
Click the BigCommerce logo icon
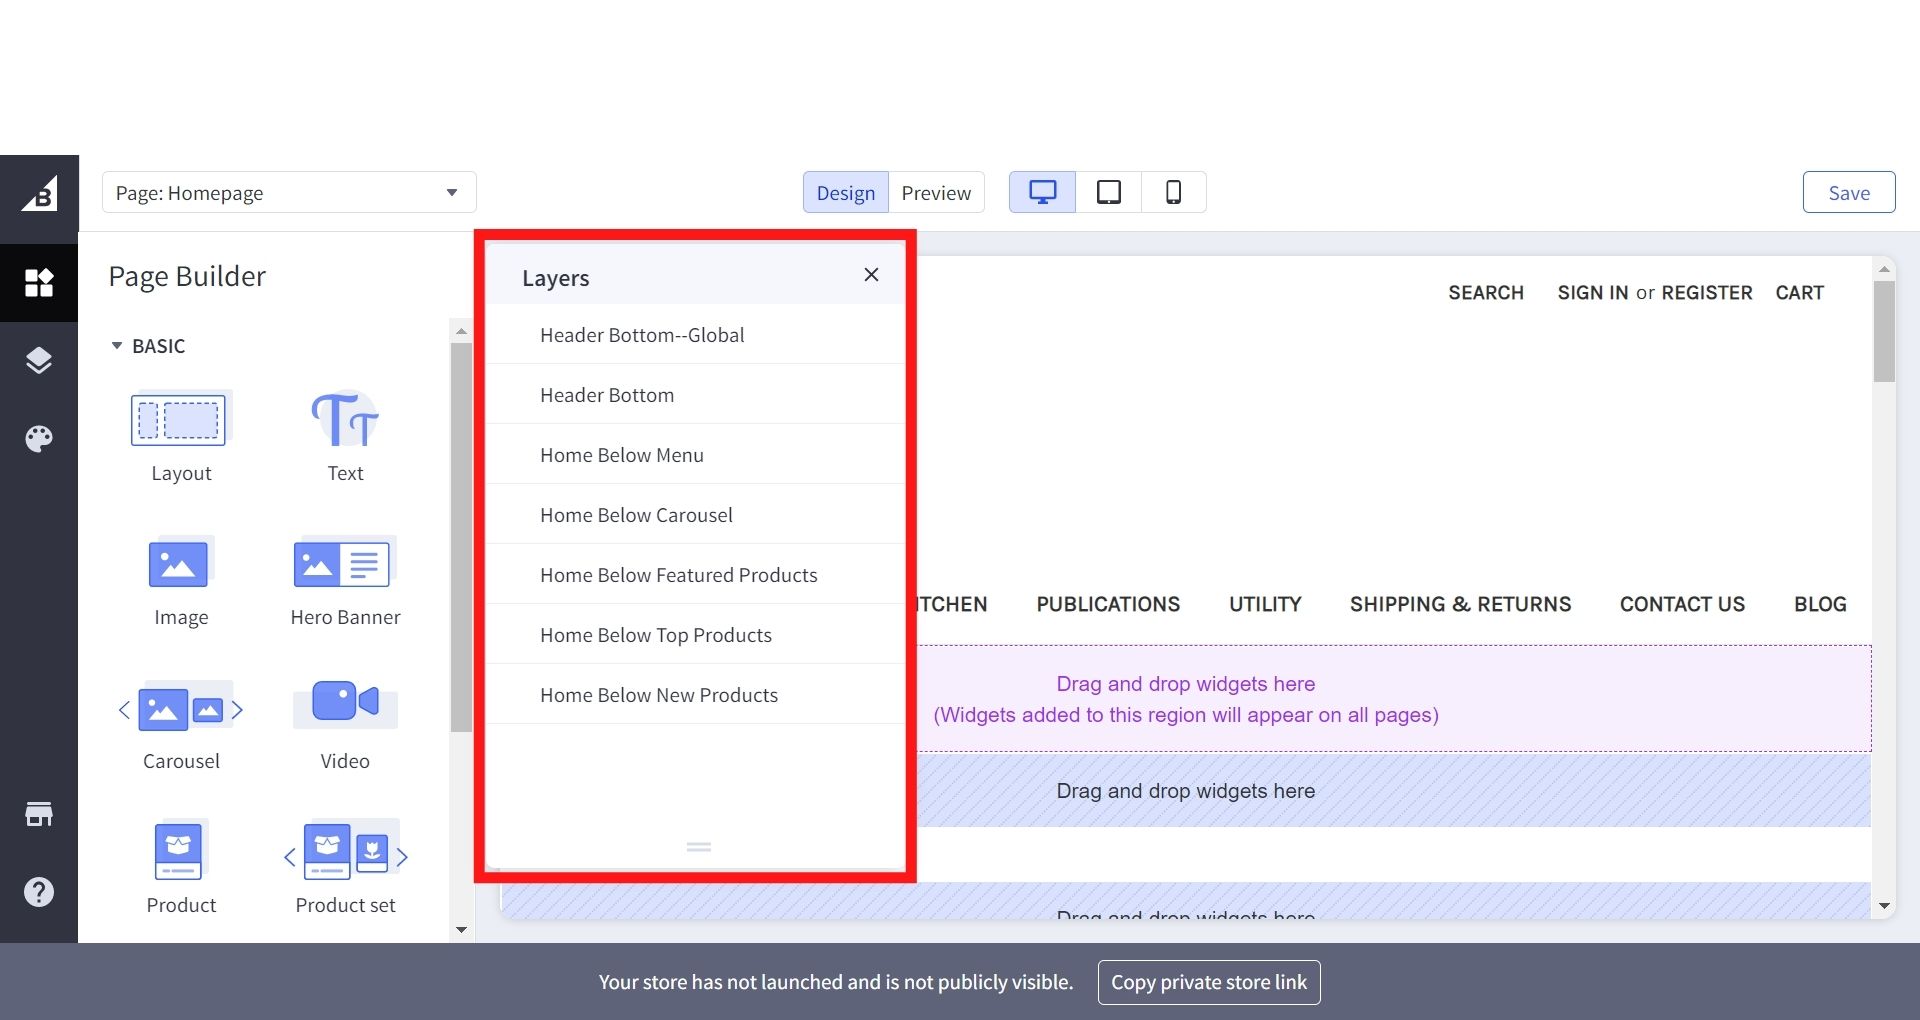pos(39,195)
